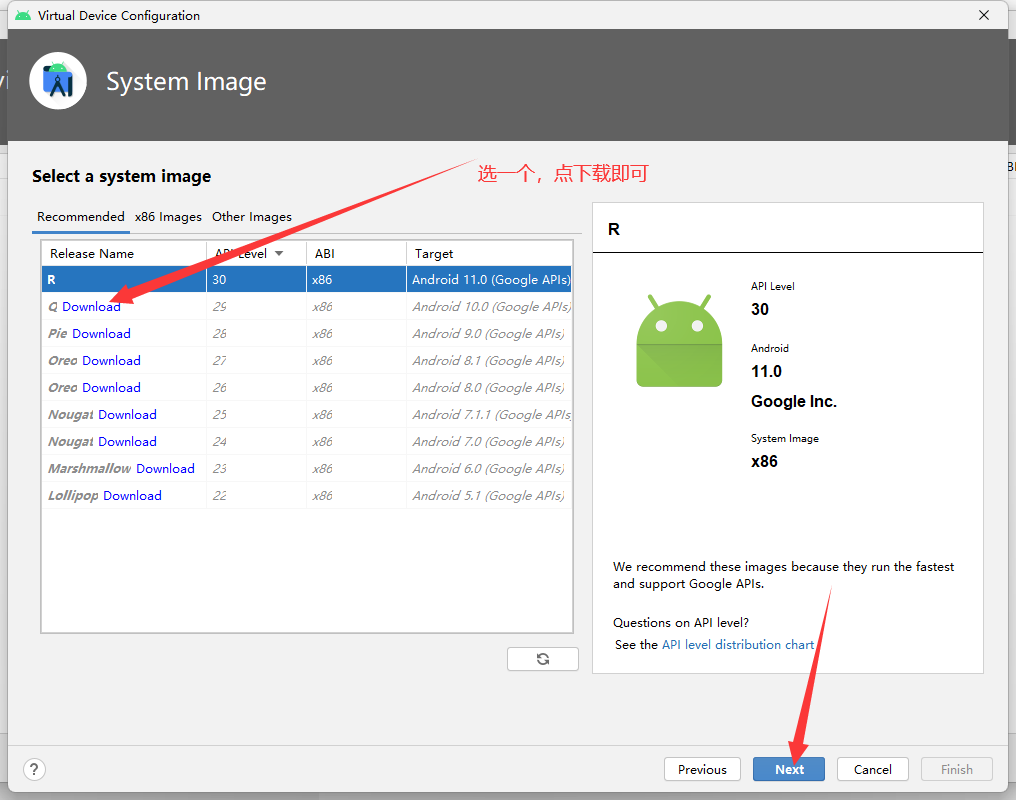Image resolution: width=1016 pixels, height=800 pixels.
Task: Open the help question mark icon
Action: coord(34,769)
